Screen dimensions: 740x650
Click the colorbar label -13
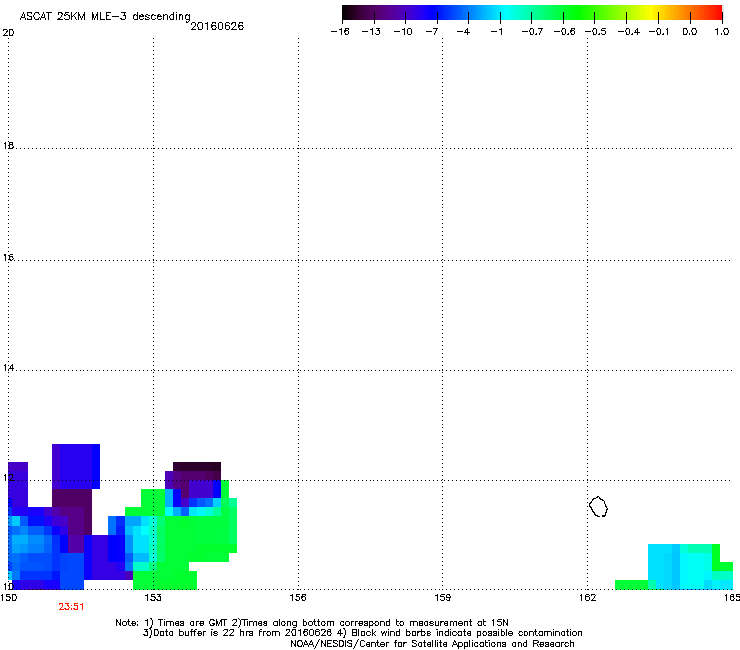click(x=371, y=32)
